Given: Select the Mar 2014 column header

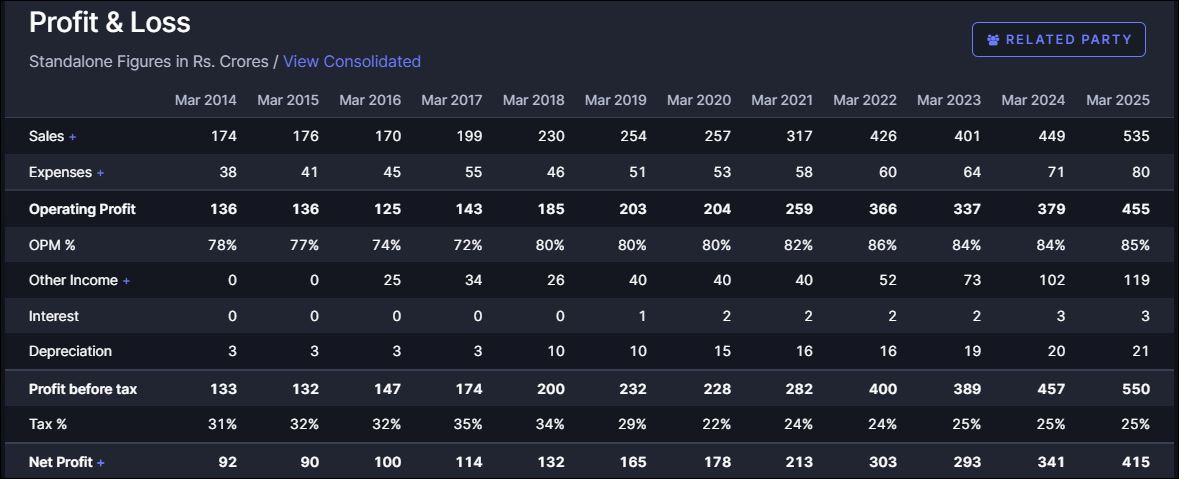Looking at the screenshot, I should pyautogui.click(x=205, y=100).
